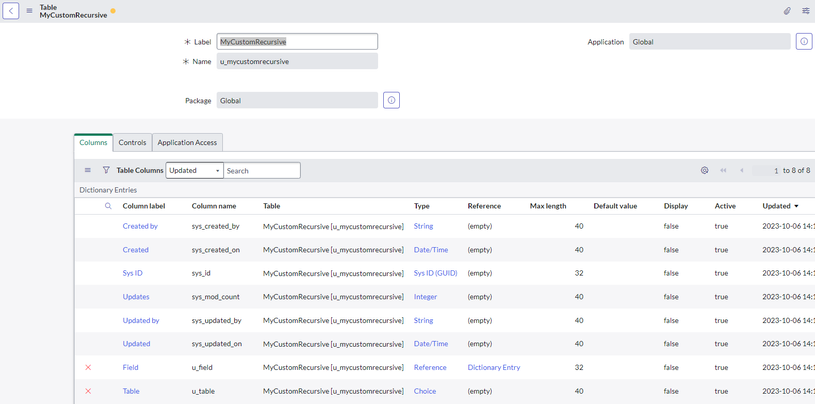Go back using the header back arrow
The image size is (815, 404).
click(x=11, y=10)
